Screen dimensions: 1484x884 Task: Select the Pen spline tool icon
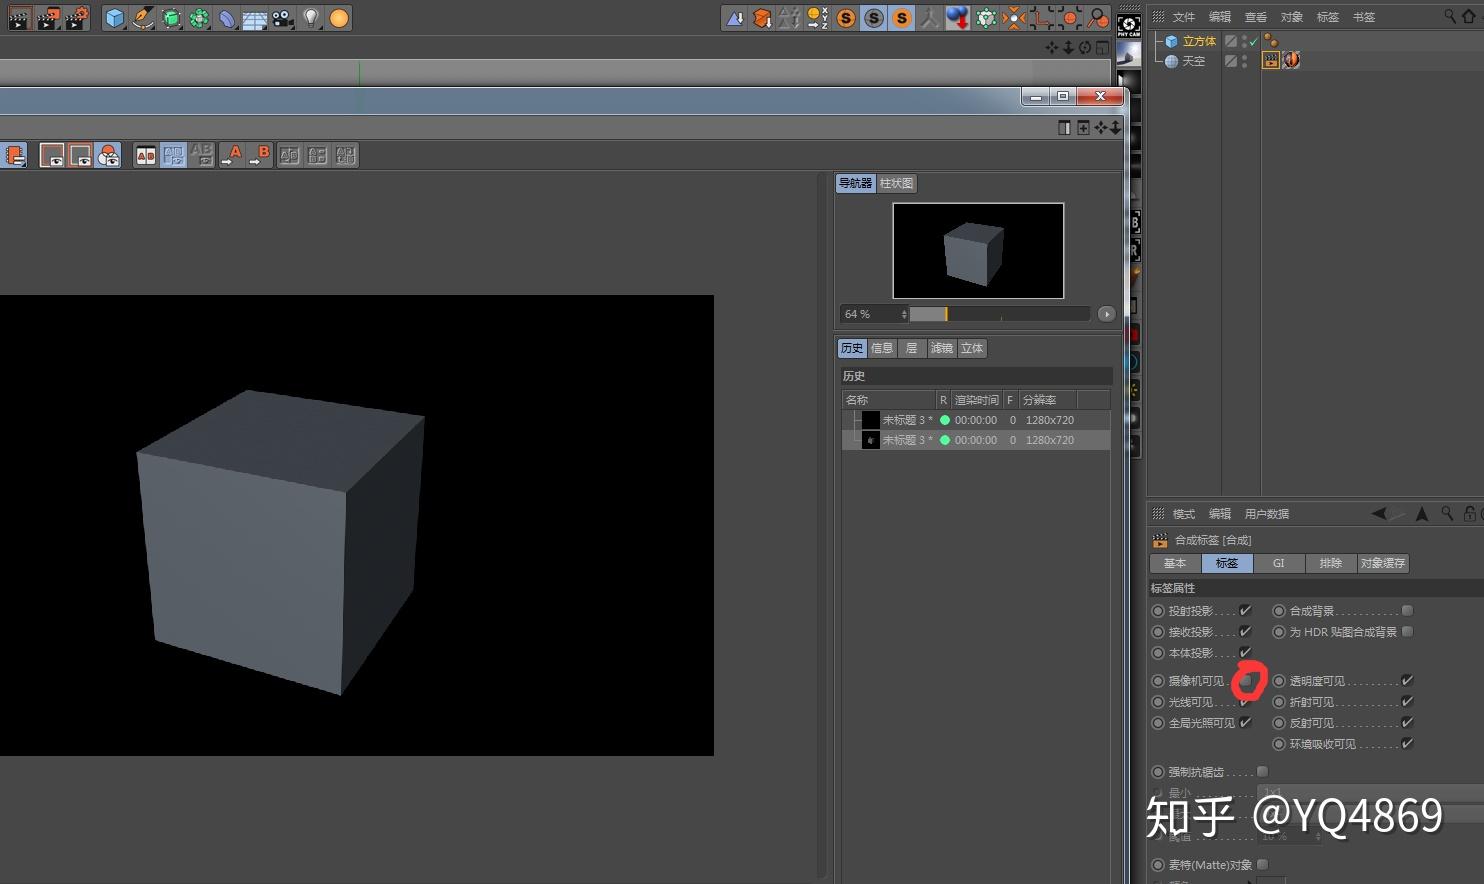[143, 18]
